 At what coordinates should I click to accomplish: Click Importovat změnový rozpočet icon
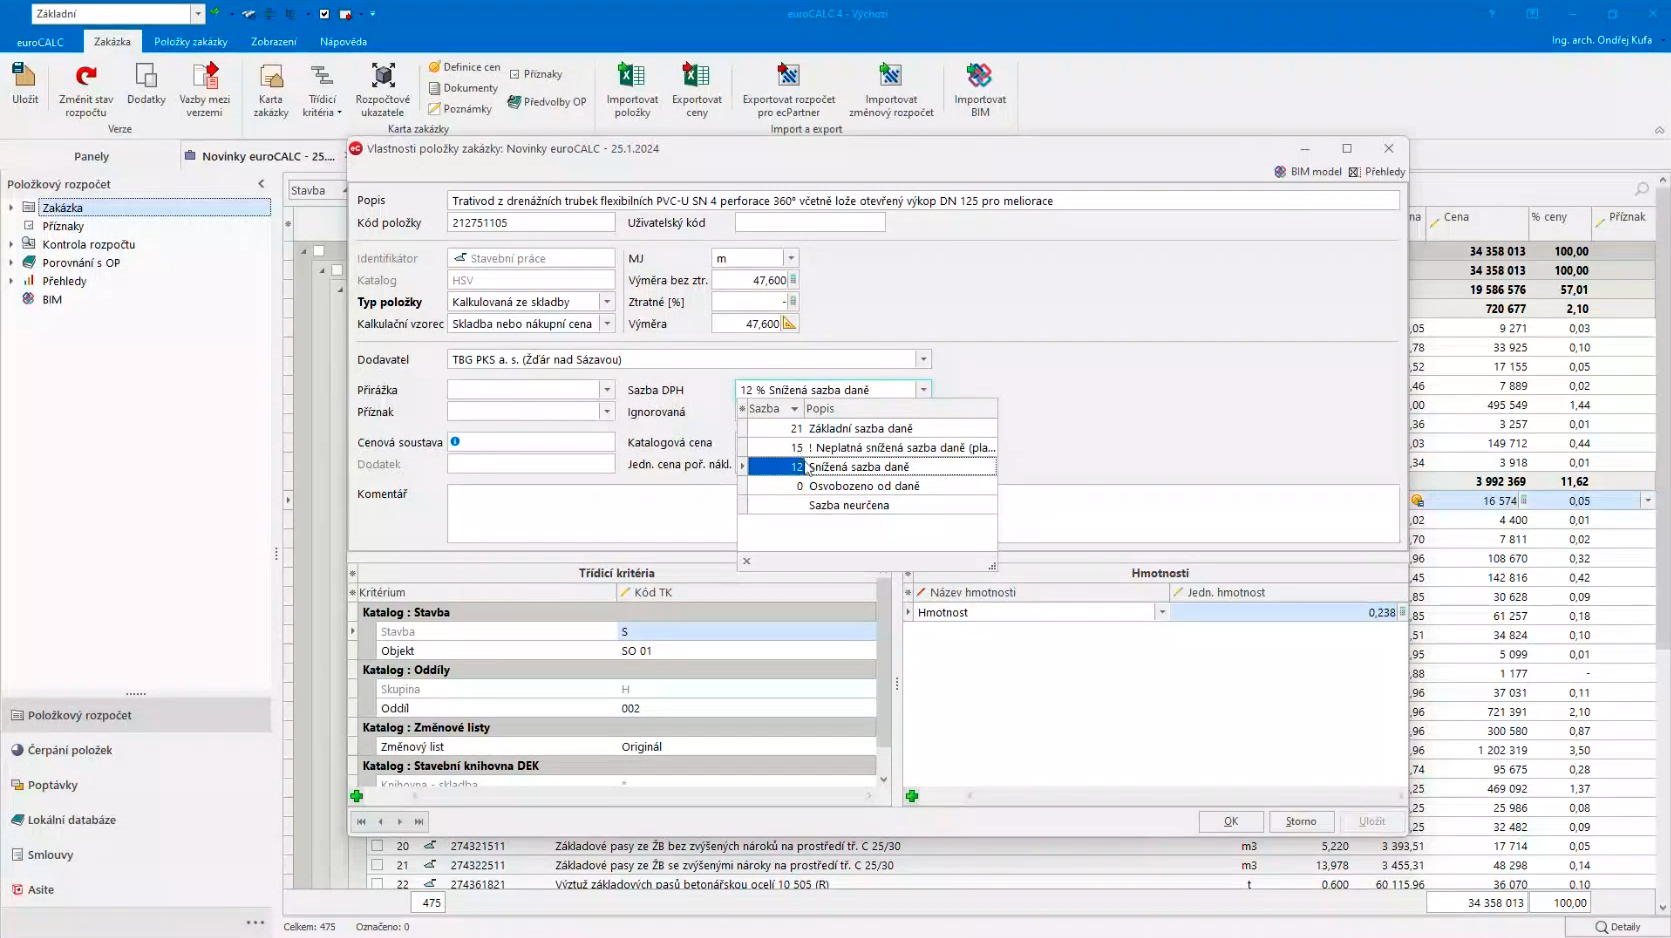pyautogui.click(x=891, y=90)
